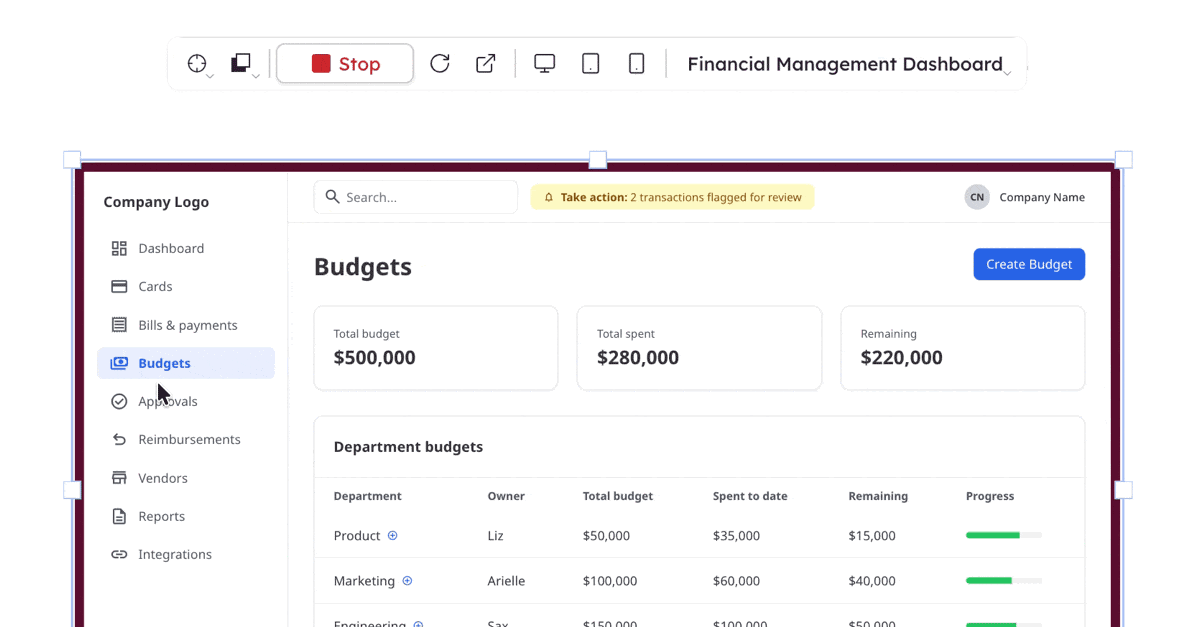Open Financial Management Dashboard dropdown
The image size is (1200, 627).
pos(848,65)
